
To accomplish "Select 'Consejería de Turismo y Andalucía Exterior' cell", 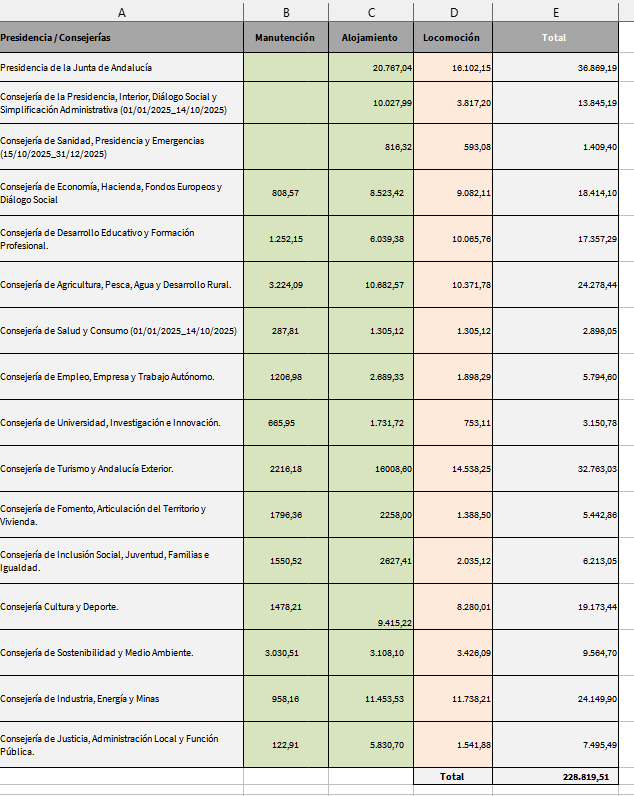I will coord(121,469).
